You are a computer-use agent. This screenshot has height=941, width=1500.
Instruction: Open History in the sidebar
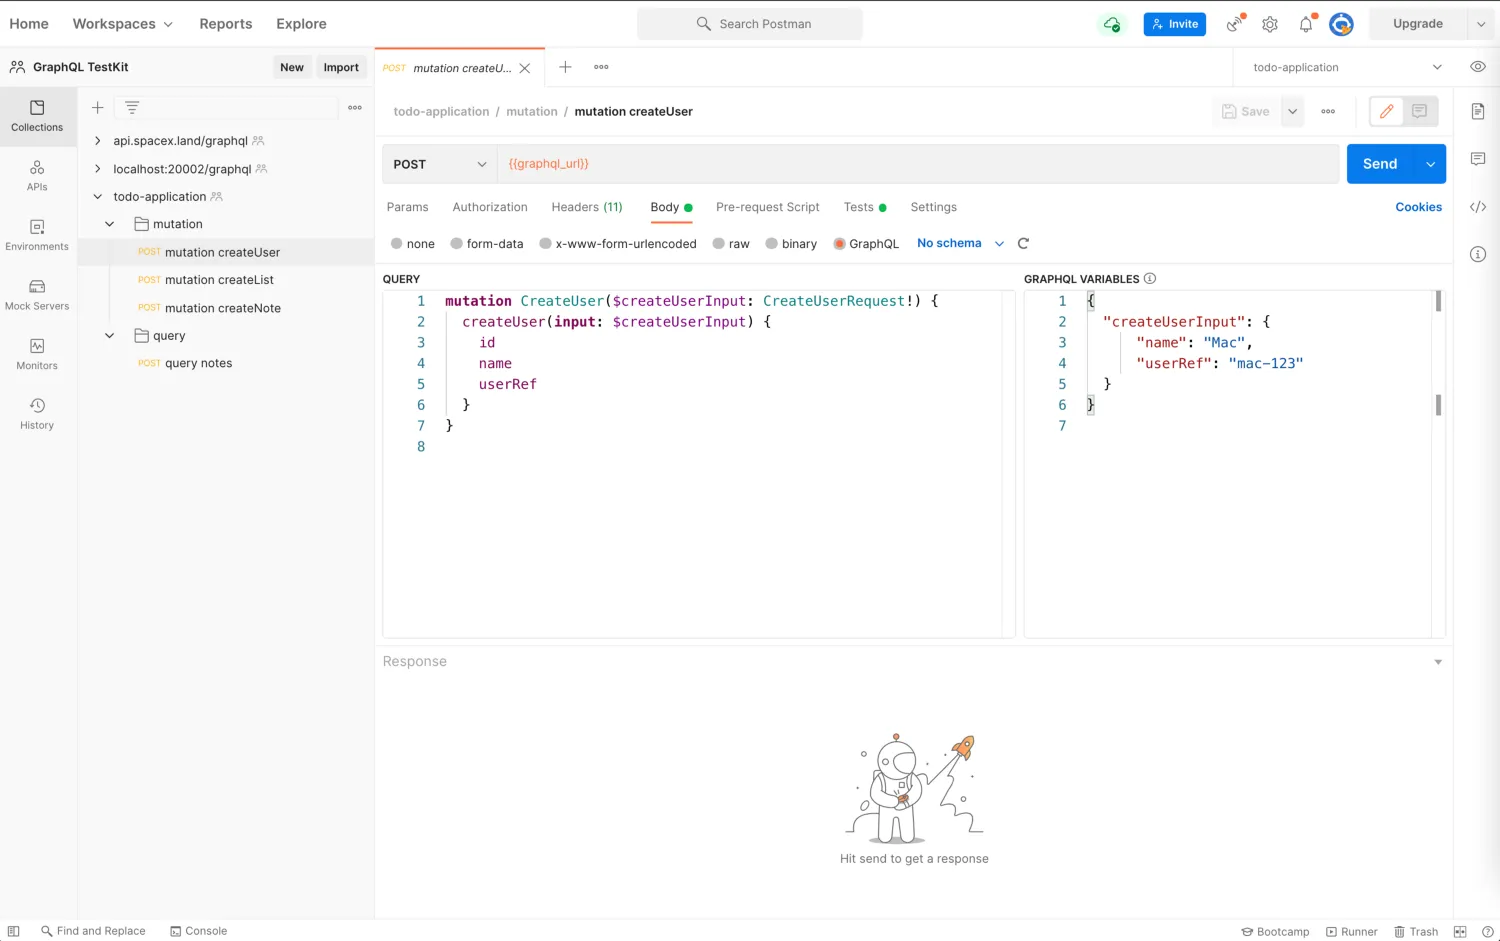[37, 414]
